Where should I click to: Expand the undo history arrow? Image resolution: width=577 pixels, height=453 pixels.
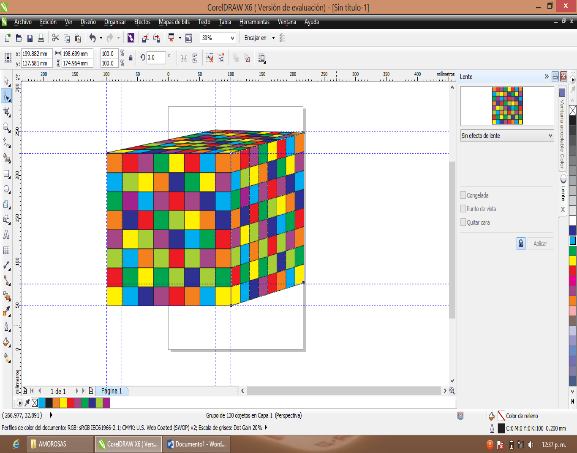[x=101, y=38]
